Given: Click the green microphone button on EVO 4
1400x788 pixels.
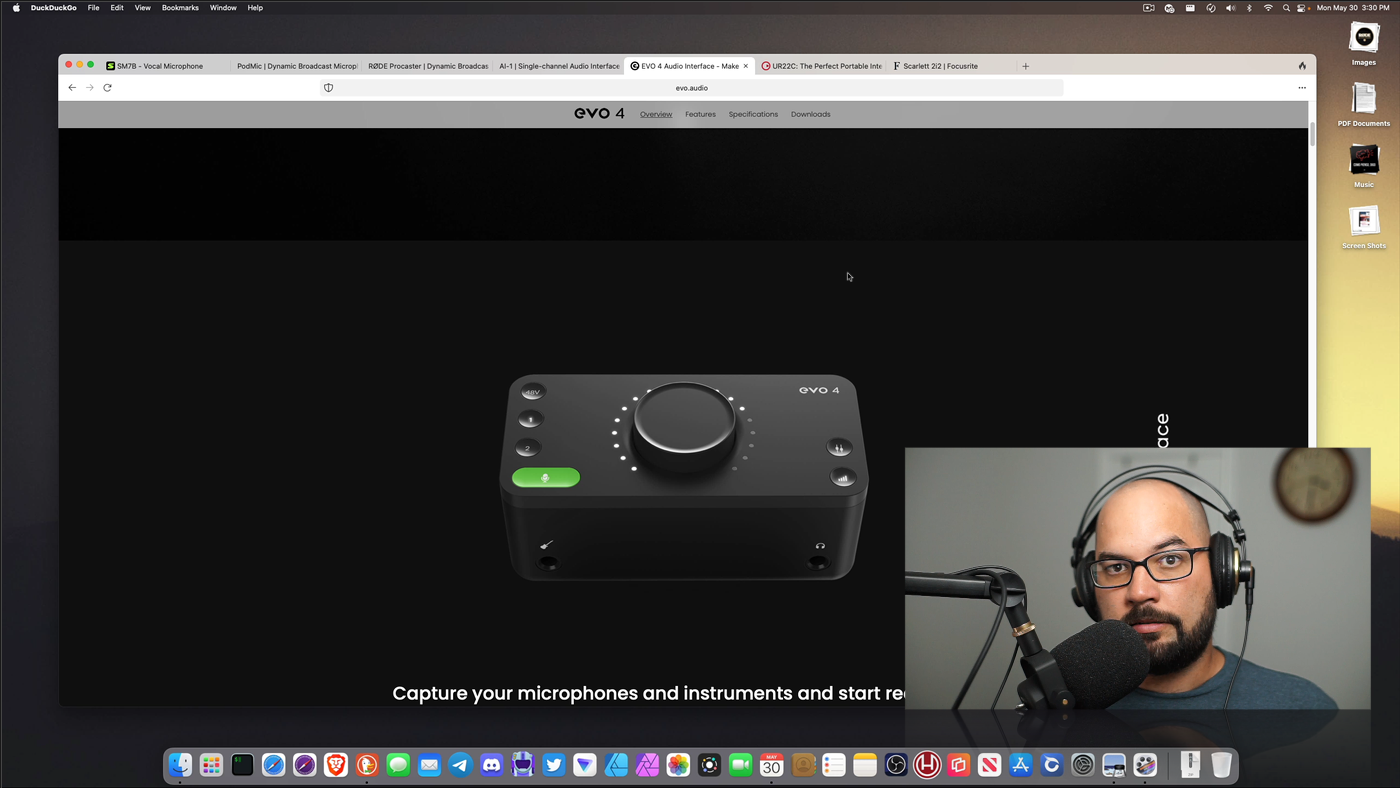Looking at the screenshot, I should [x=546, y=478].
